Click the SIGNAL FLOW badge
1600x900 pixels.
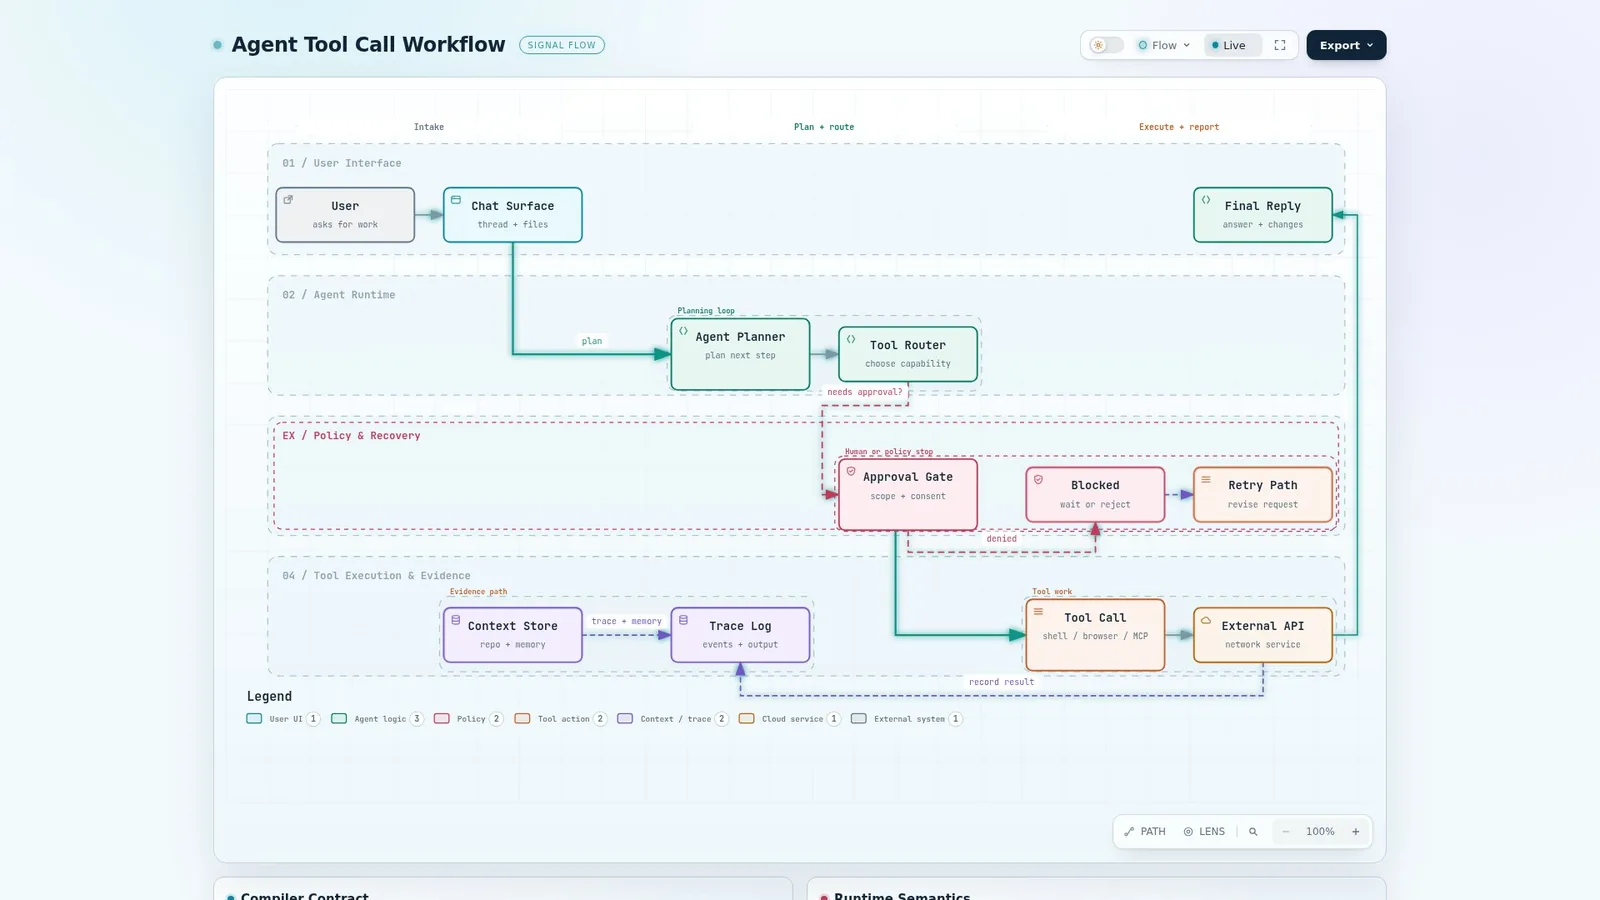tap(562, 45)
